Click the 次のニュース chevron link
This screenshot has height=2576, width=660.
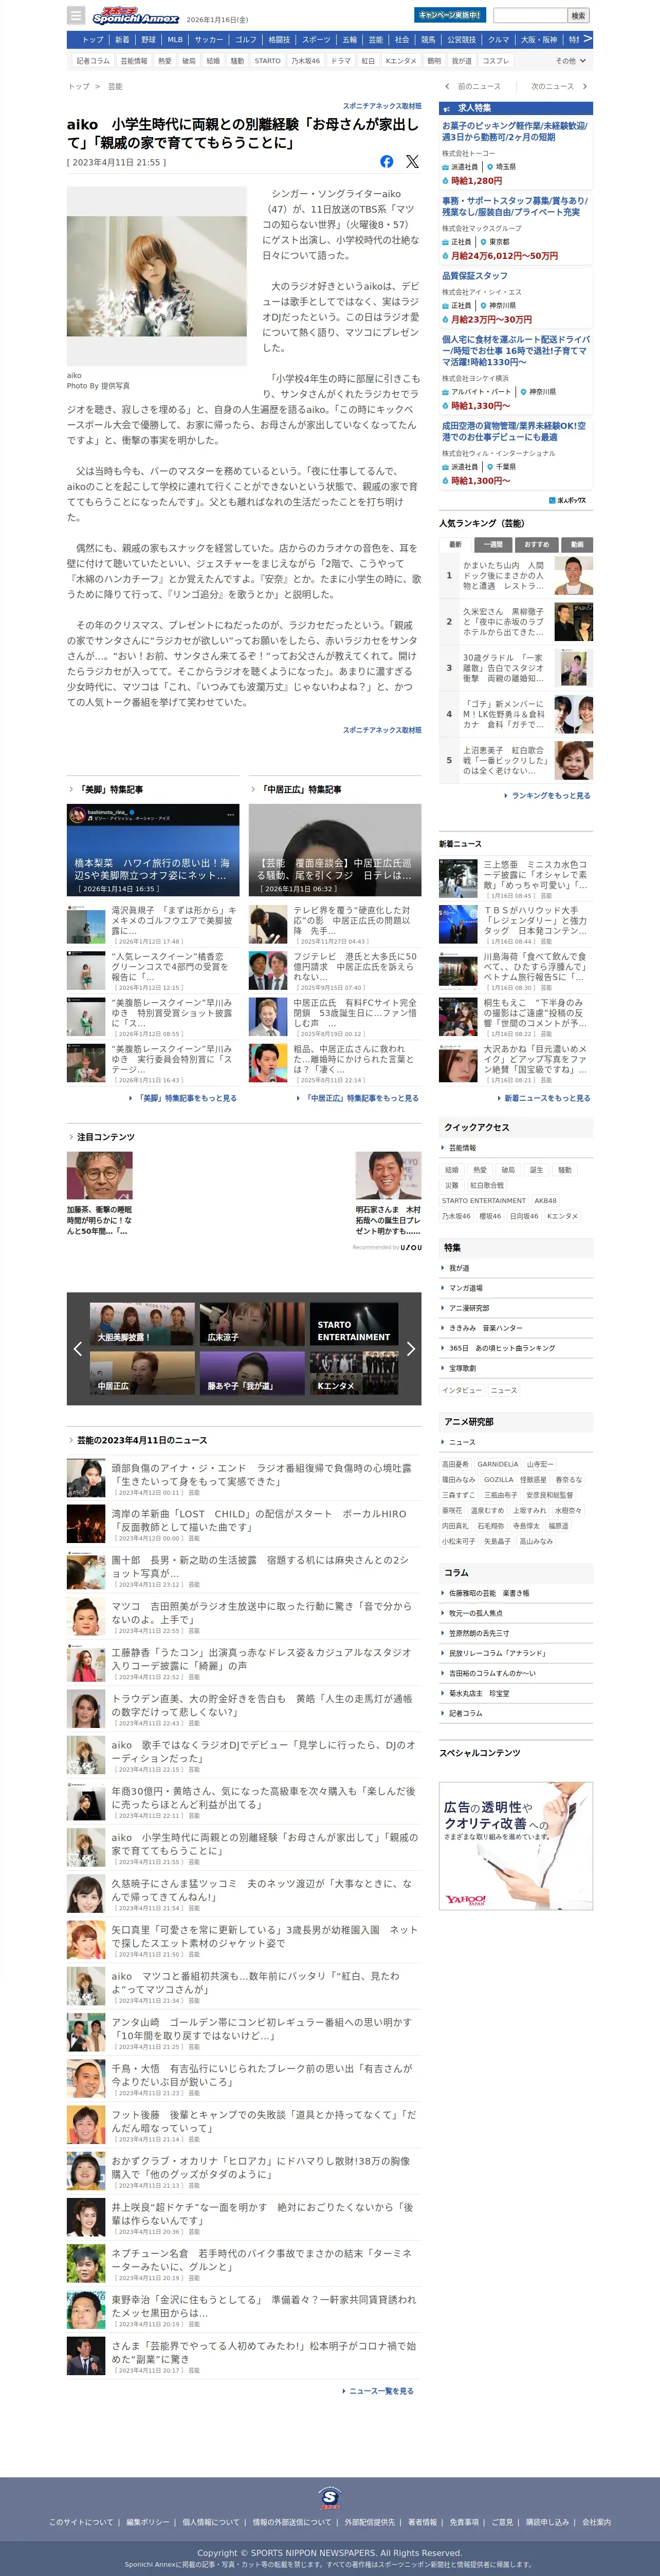pyautogui.click(x=559, y=86)
